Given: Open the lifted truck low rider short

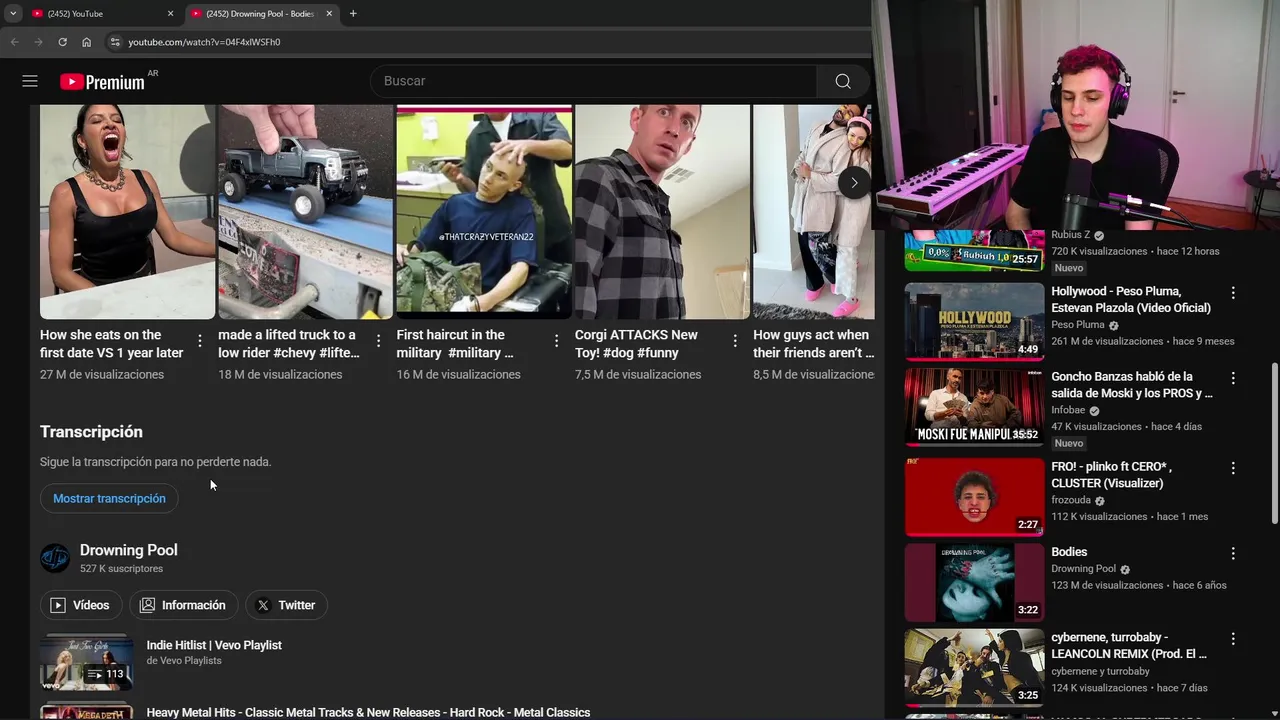Looking at the screenshot, I should [x=305, y=212].
